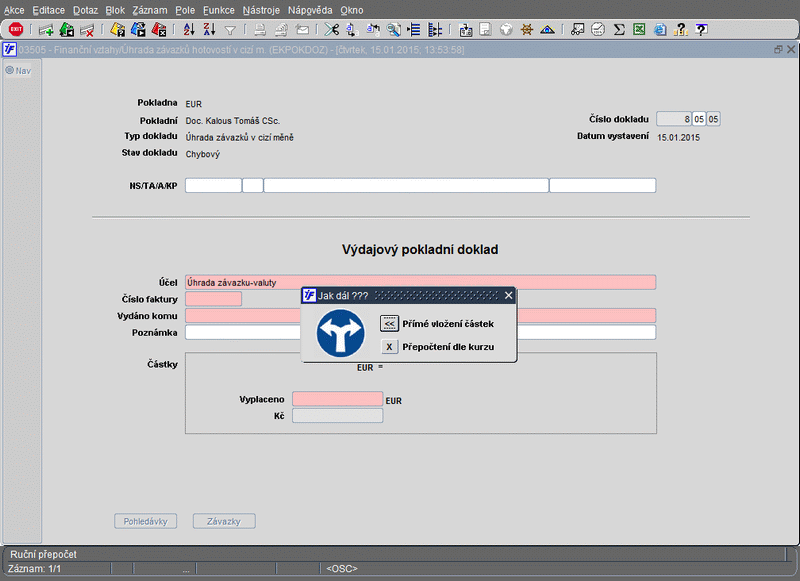Click the green duplicate record icon
The width and height of the screenshot is (800, 581).
[67, 30]
